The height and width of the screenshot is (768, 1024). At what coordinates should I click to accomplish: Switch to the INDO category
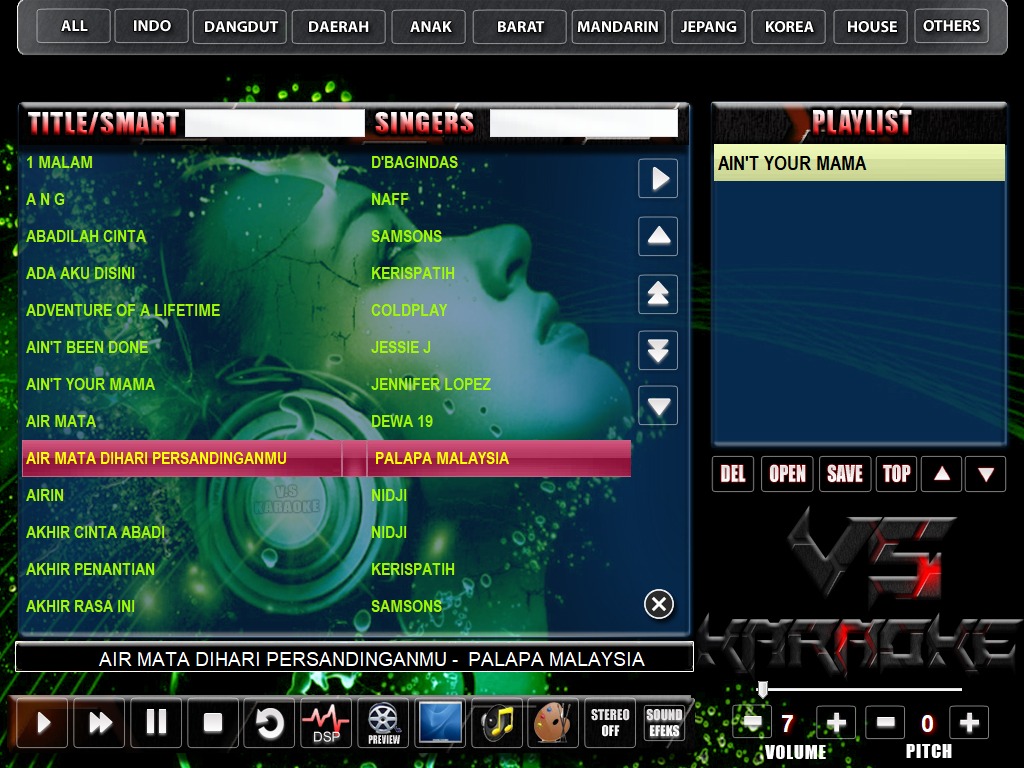[x=152, y=26]
